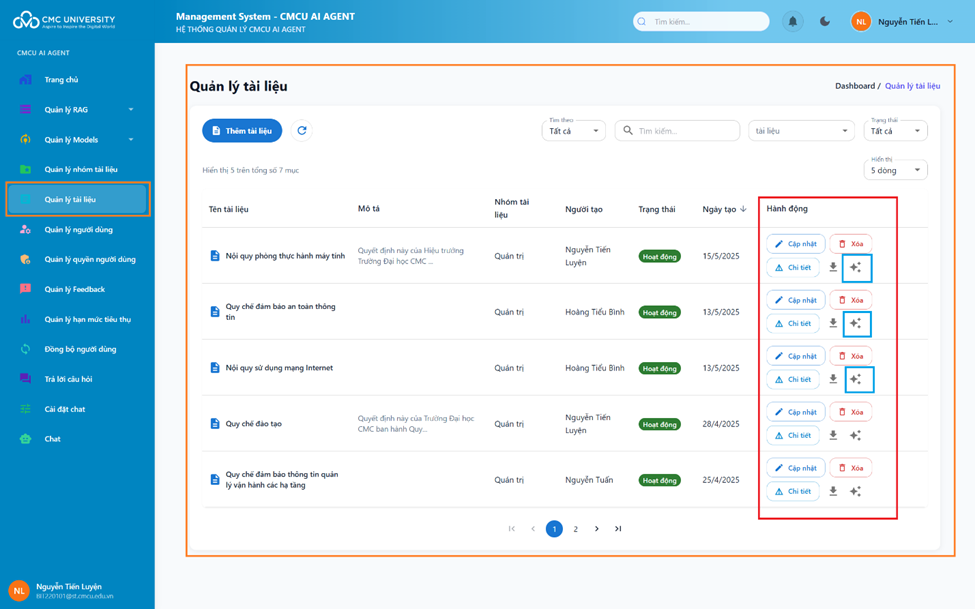
Task: Click sparkle AI icon for Nội quy sử dụng mạng Internet
Action: tap(856, 379)
